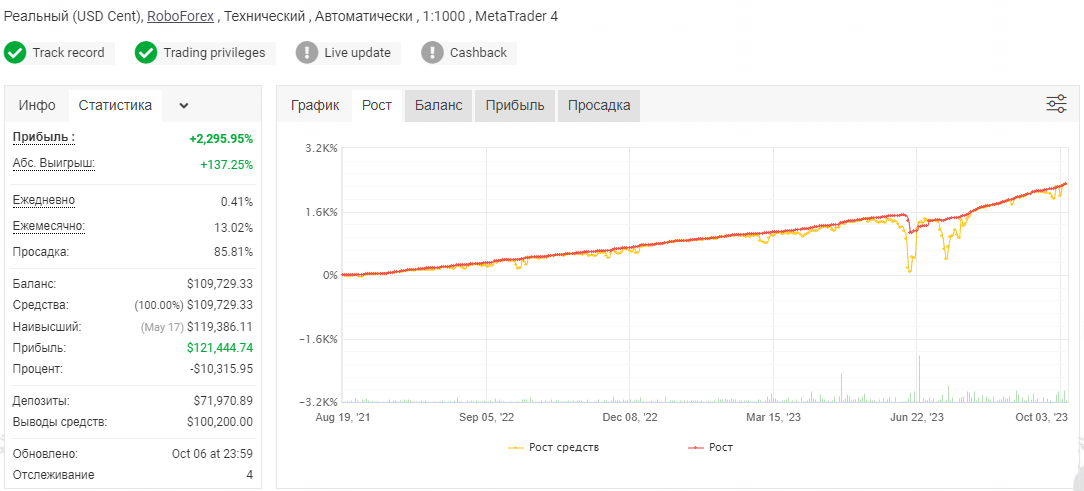Click the Mar 15, '23 axis date

tap(774, 417)
